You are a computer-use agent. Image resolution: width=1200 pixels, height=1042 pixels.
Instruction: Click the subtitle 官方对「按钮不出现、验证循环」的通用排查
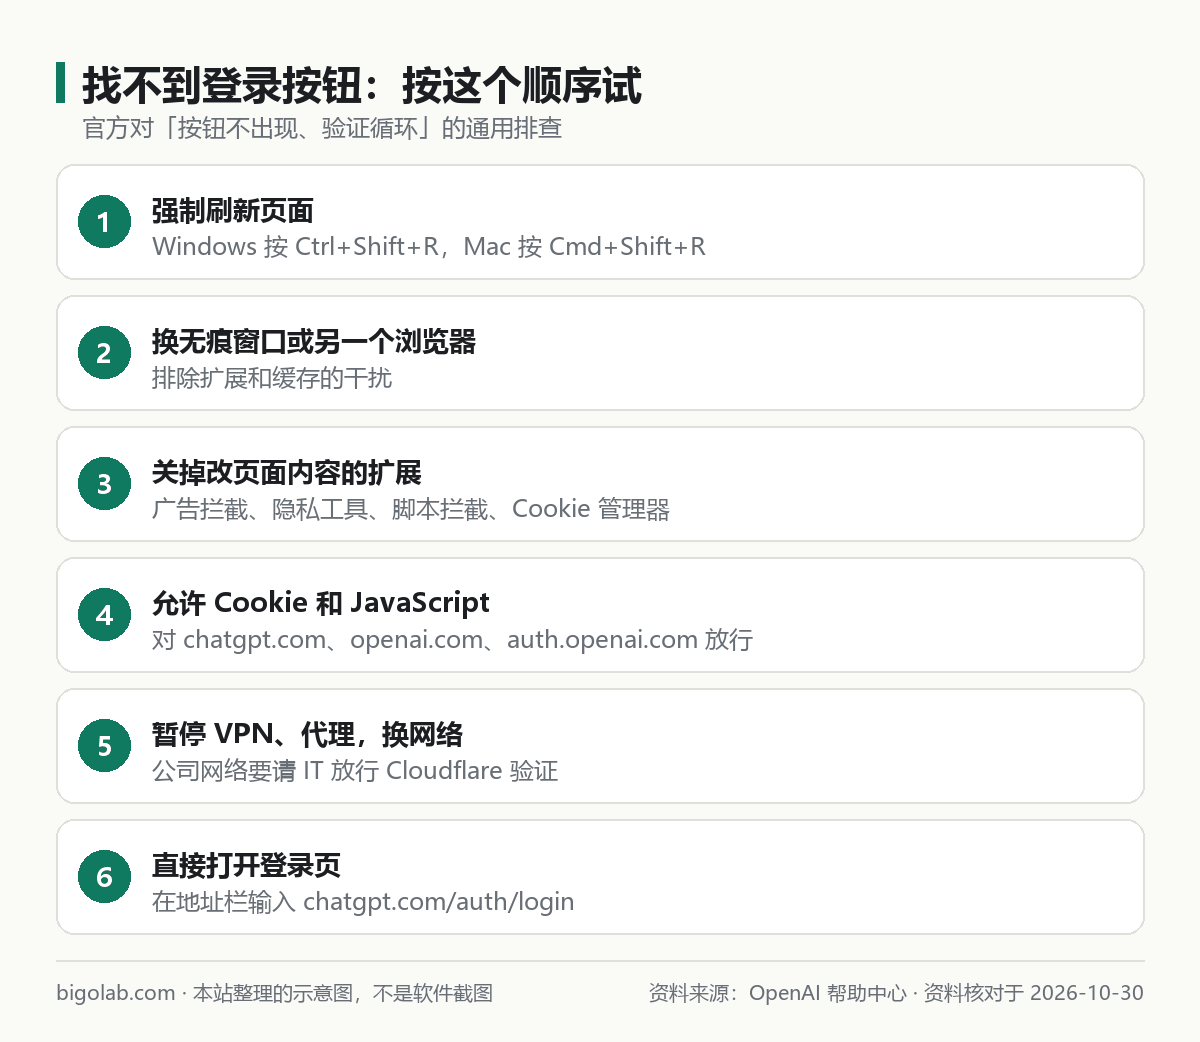[322, 128]
